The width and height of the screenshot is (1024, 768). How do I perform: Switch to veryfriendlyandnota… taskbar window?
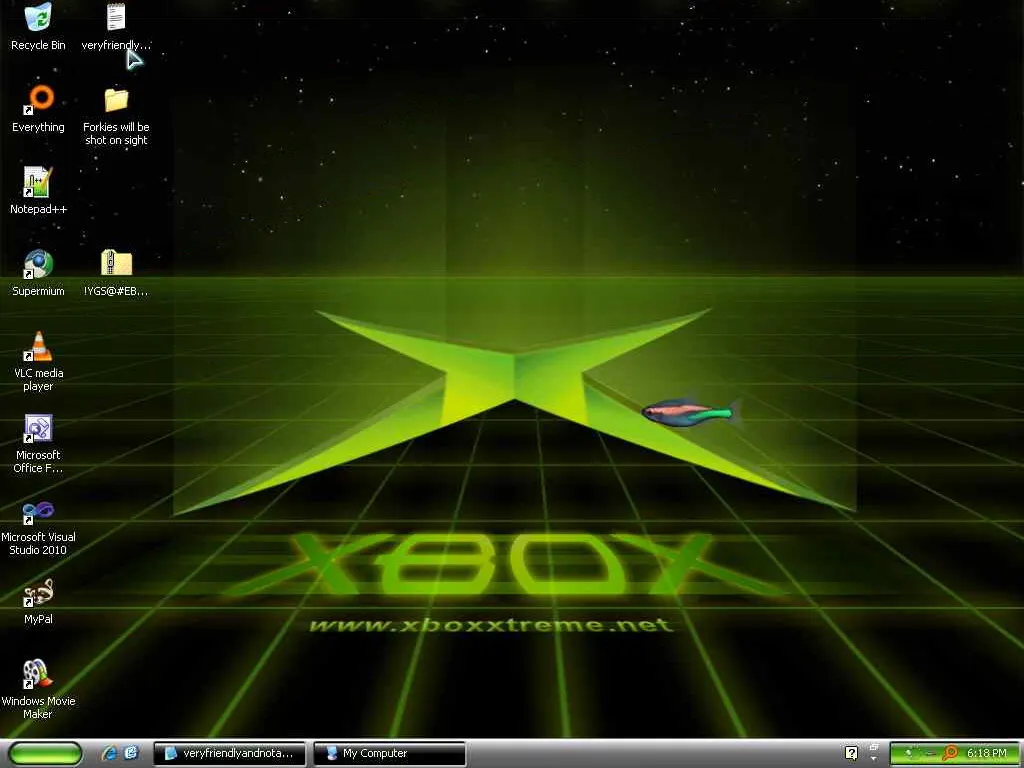[229, 753]
